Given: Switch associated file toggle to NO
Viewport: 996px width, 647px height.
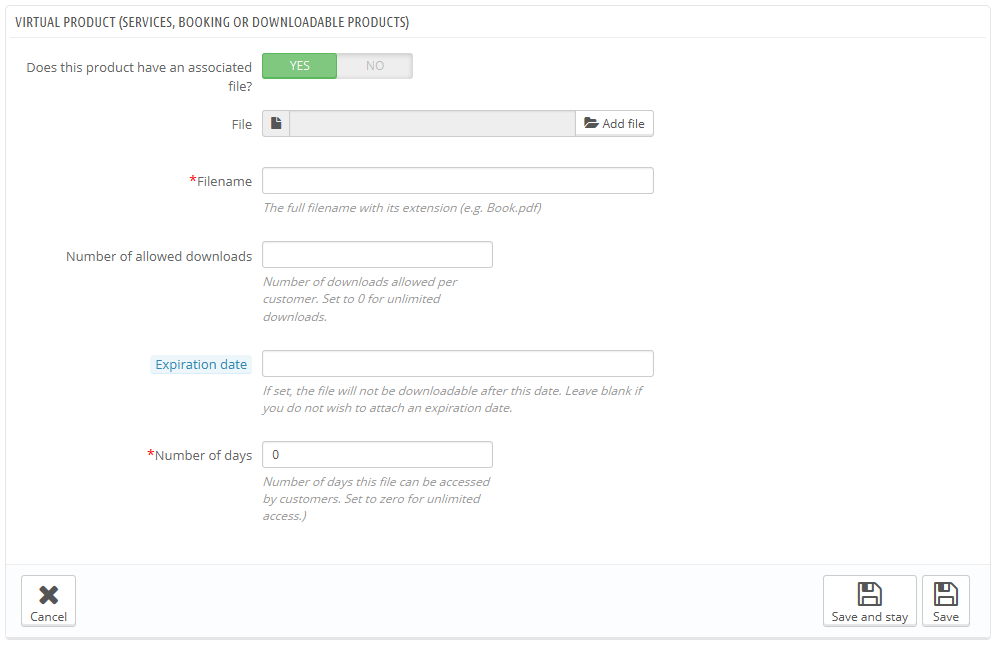Looking at the screenshot, I should click(375, 66).
